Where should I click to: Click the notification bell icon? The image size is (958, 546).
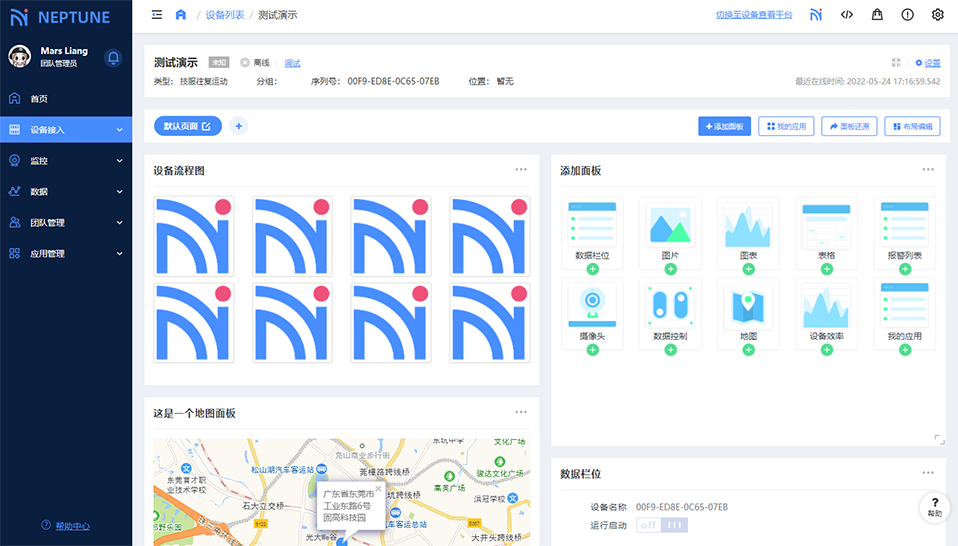tap(113, 57)
